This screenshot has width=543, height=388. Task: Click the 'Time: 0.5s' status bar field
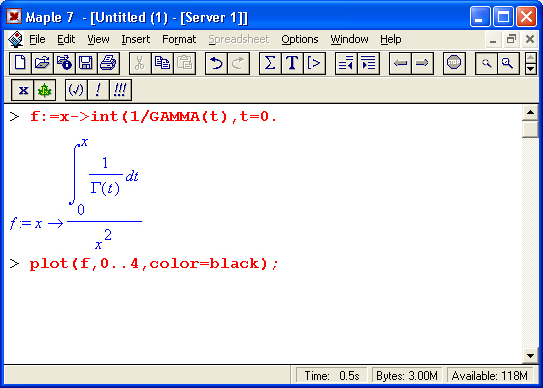pyautogui.click(x=332, y=376)
